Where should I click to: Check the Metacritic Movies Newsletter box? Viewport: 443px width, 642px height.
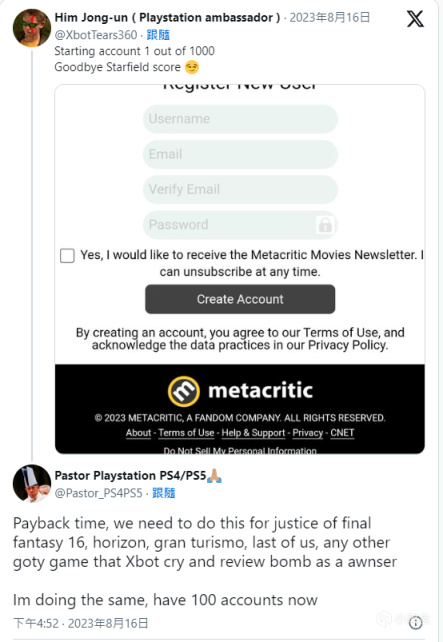pos(67,255)
